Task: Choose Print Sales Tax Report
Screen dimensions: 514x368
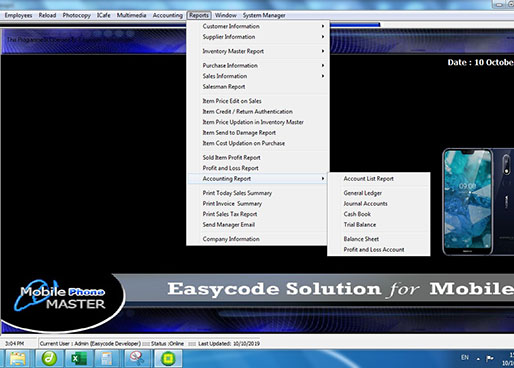Action: pyautogui.click(x=258, y=214)
